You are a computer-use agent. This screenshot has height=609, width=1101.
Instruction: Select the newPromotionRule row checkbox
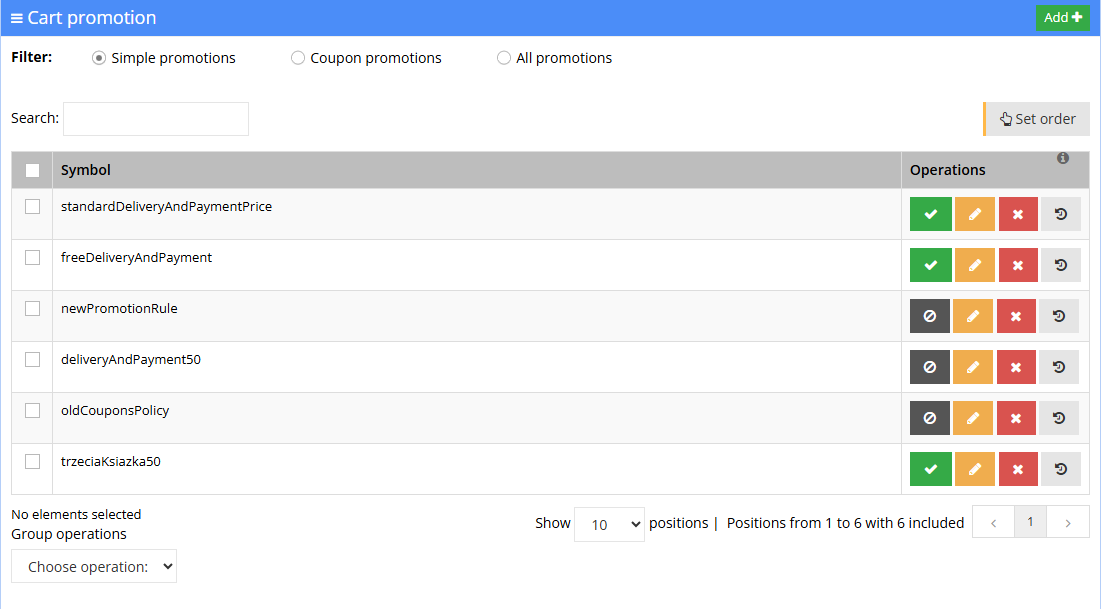[x=32, y=308]
